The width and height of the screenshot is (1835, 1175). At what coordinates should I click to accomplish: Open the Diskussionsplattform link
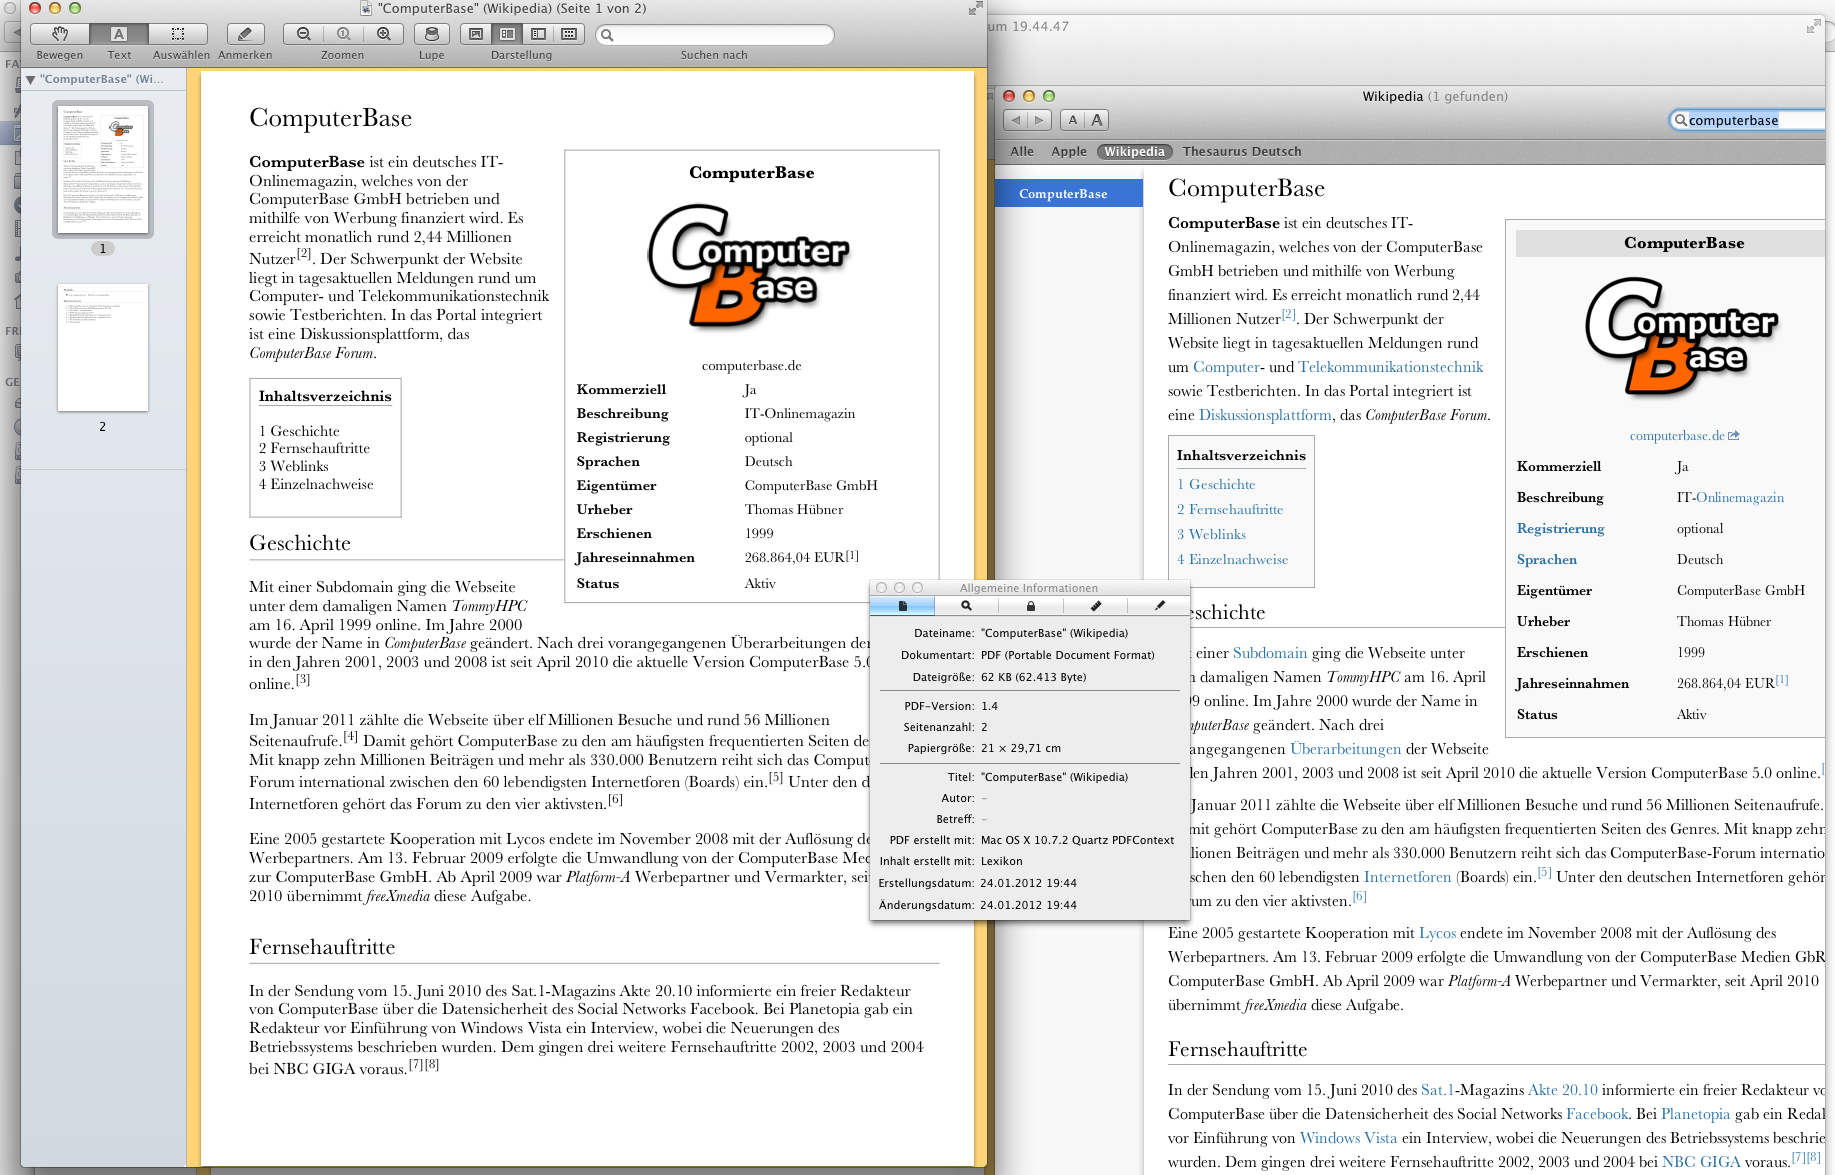[1265, 415]
